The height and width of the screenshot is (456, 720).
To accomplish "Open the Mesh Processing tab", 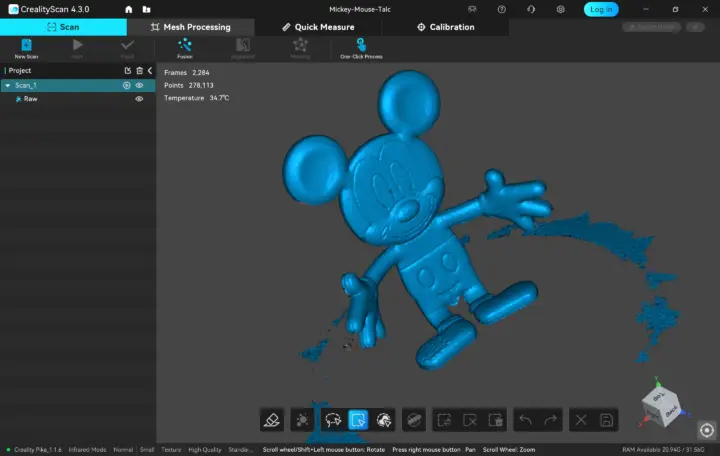I will [191, 27].
